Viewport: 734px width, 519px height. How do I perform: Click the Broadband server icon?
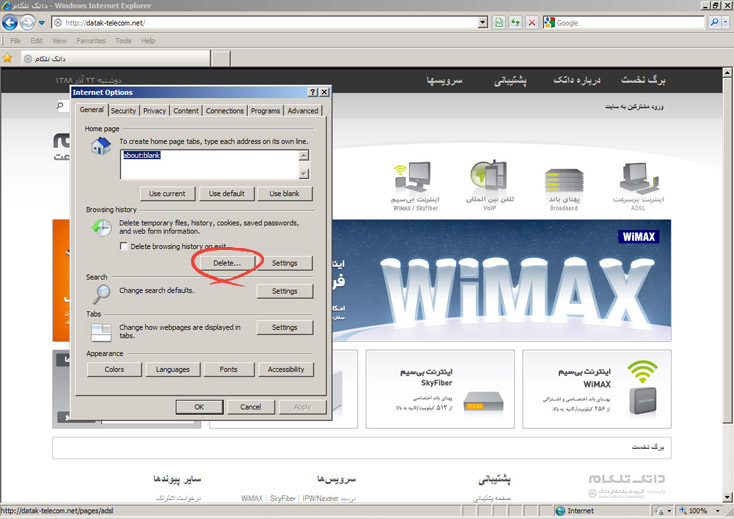[x=564, y=180]
